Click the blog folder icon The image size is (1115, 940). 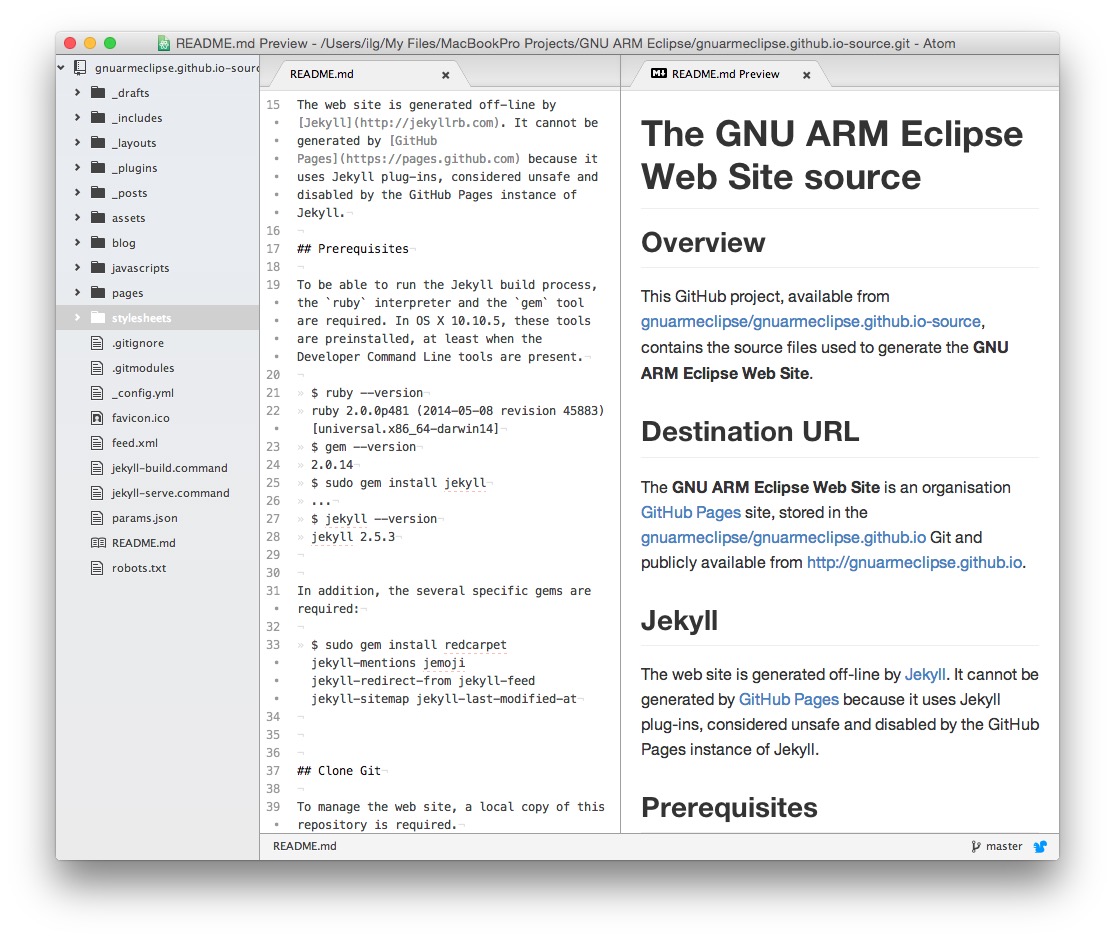98,242
